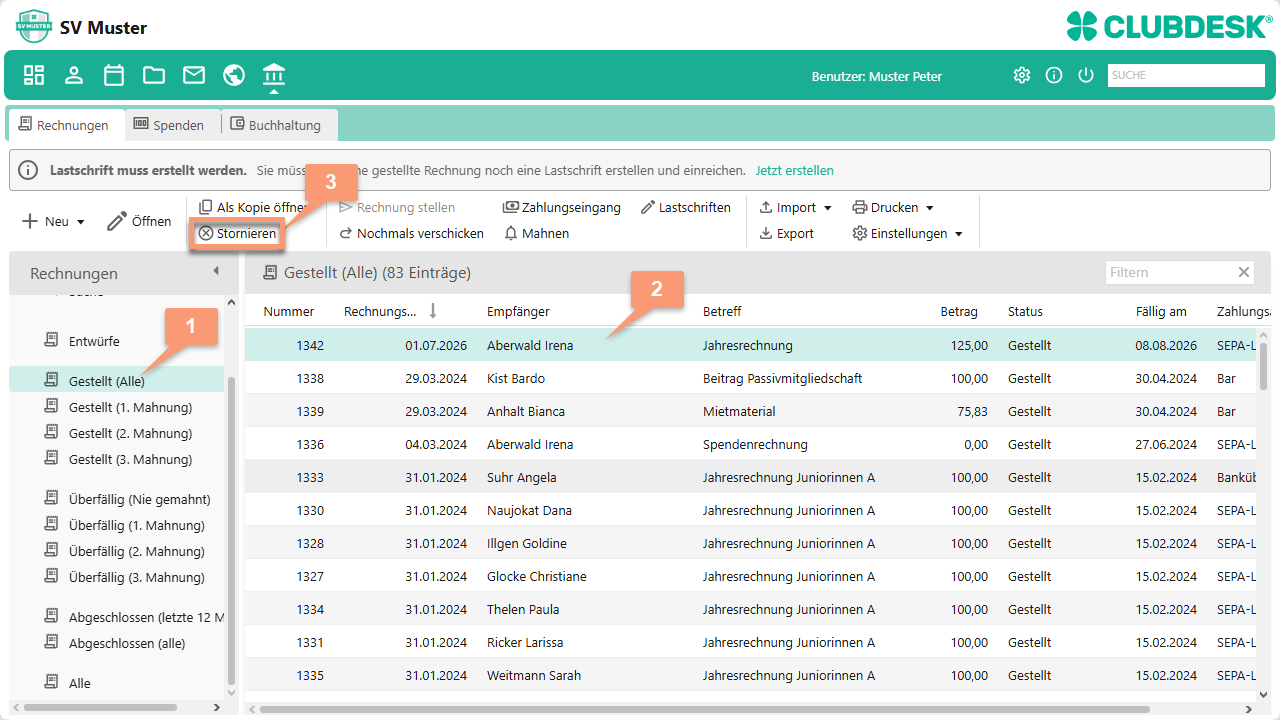This screenshot has height=720, width=1280.
Task: Open the calendar icon in the top bar
Action: tap(114, 75)
